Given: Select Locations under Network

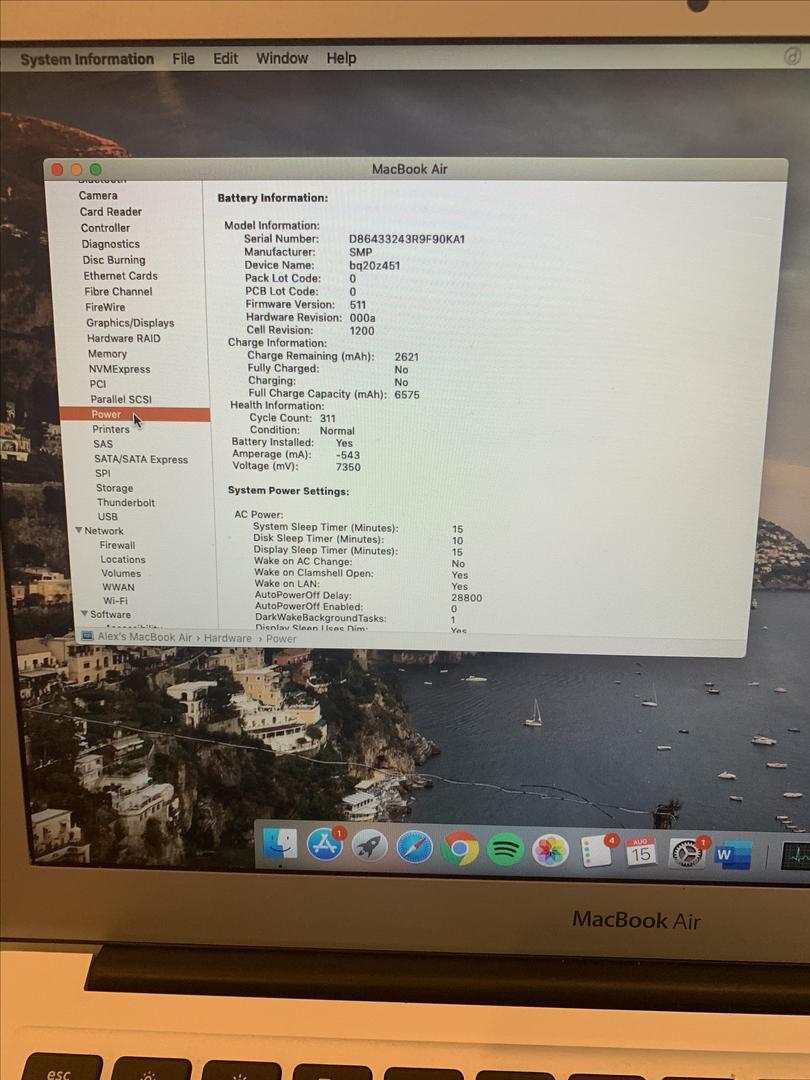Looking at the screenshot, I should (x=123, y=559).
